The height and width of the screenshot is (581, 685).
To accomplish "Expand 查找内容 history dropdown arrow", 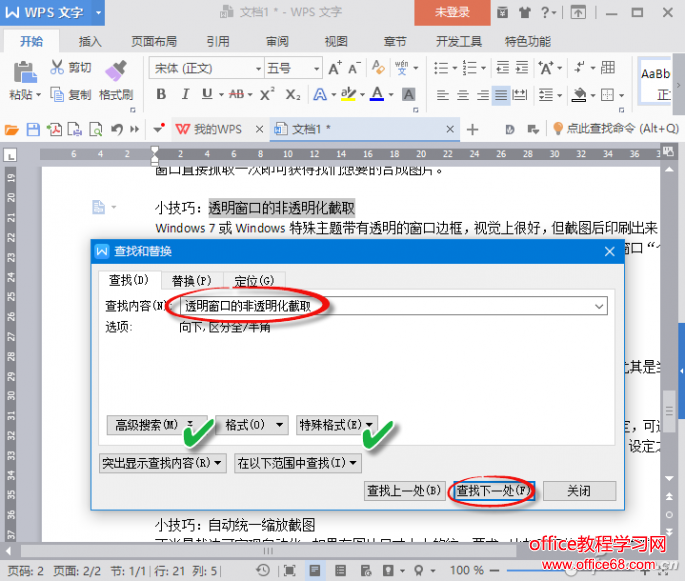I will pyautogui.click(x=599, y=306).
